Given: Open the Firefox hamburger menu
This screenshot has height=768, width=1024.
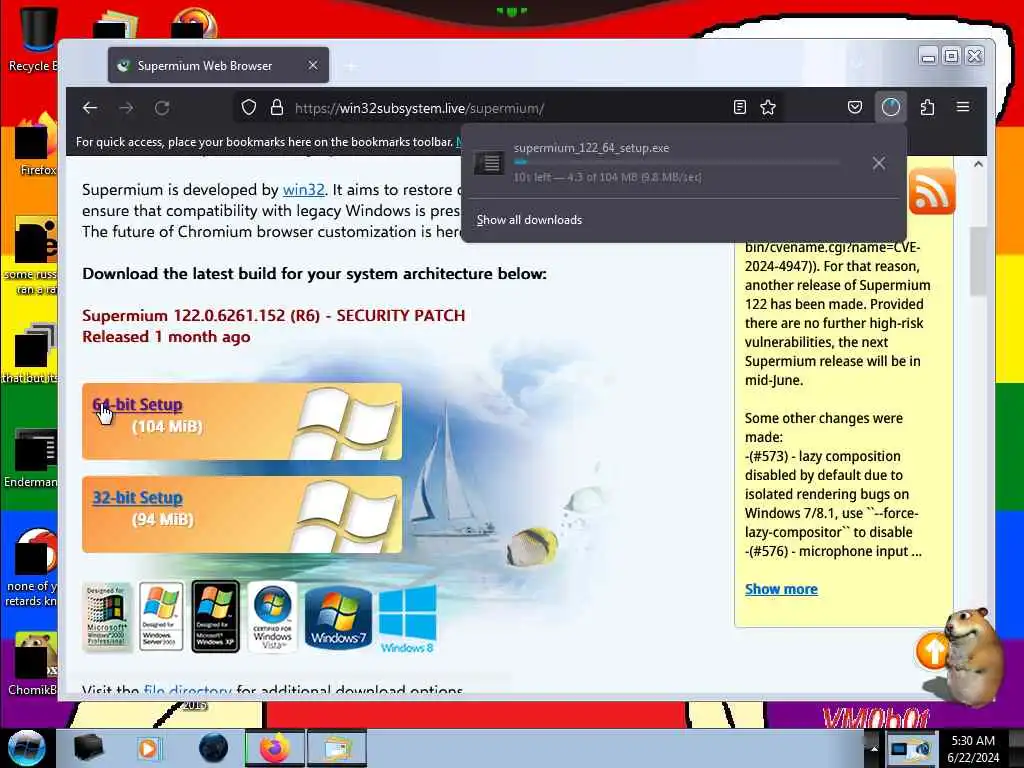Looking at the screenshot, I should (963, 107).
